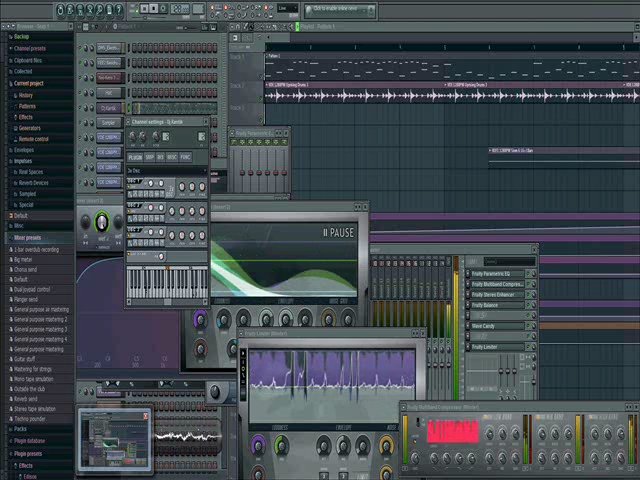Toggle the Dj Kantik channel's mute LED
Viewport: 640px width, 480px height.
[80, 108]
